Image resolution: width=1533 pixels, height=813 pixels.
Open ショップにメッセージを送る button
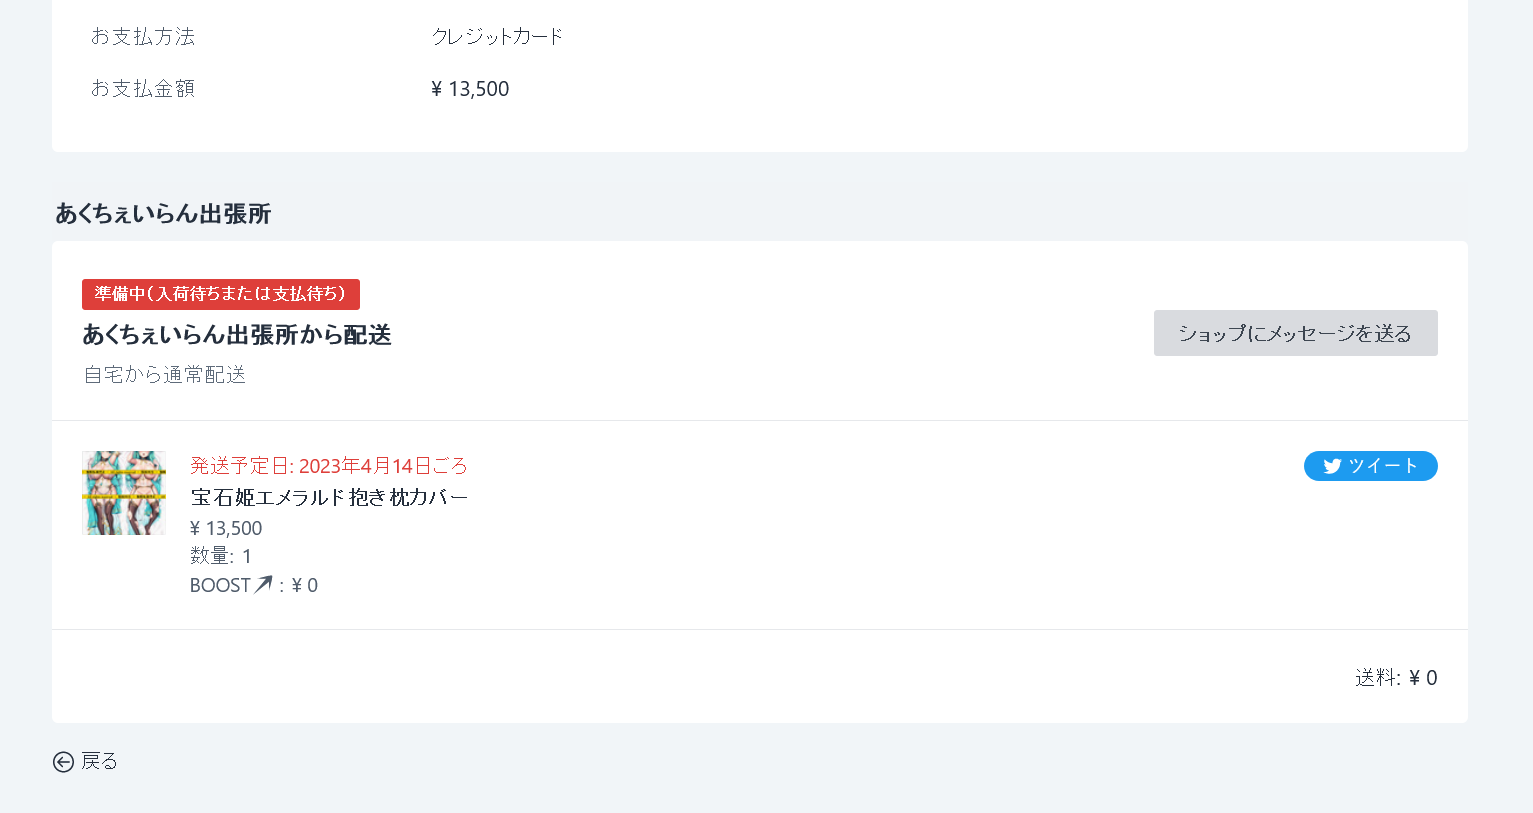[x=1295, y=333]
